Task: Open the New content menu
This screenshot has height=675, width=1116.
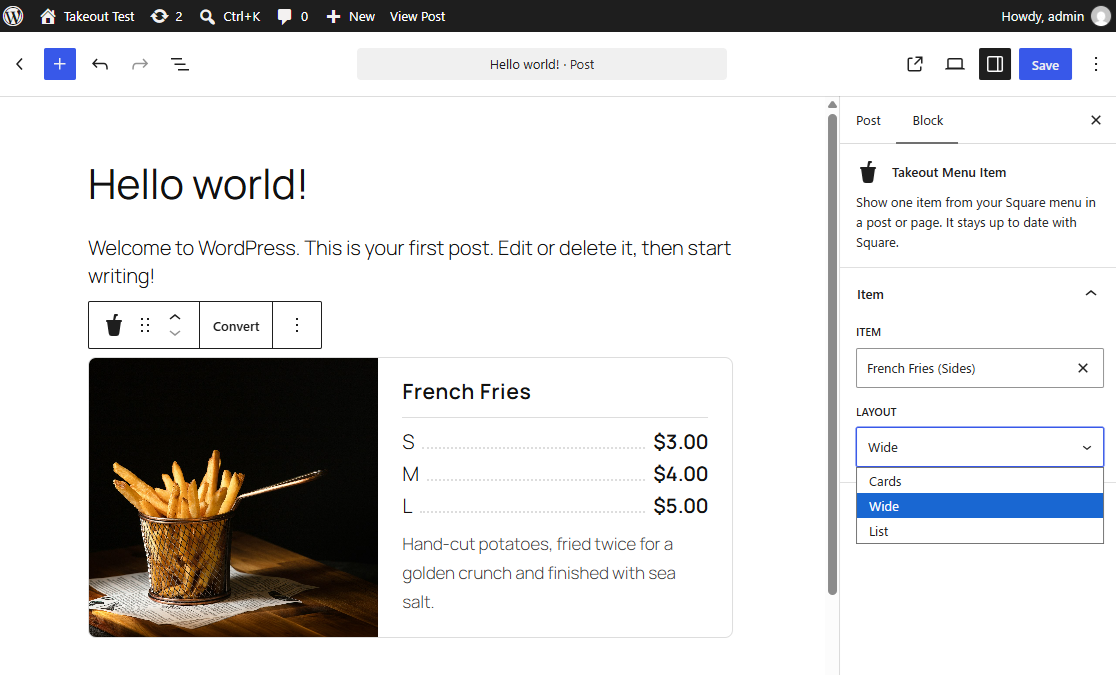Action: coord(350,16)
